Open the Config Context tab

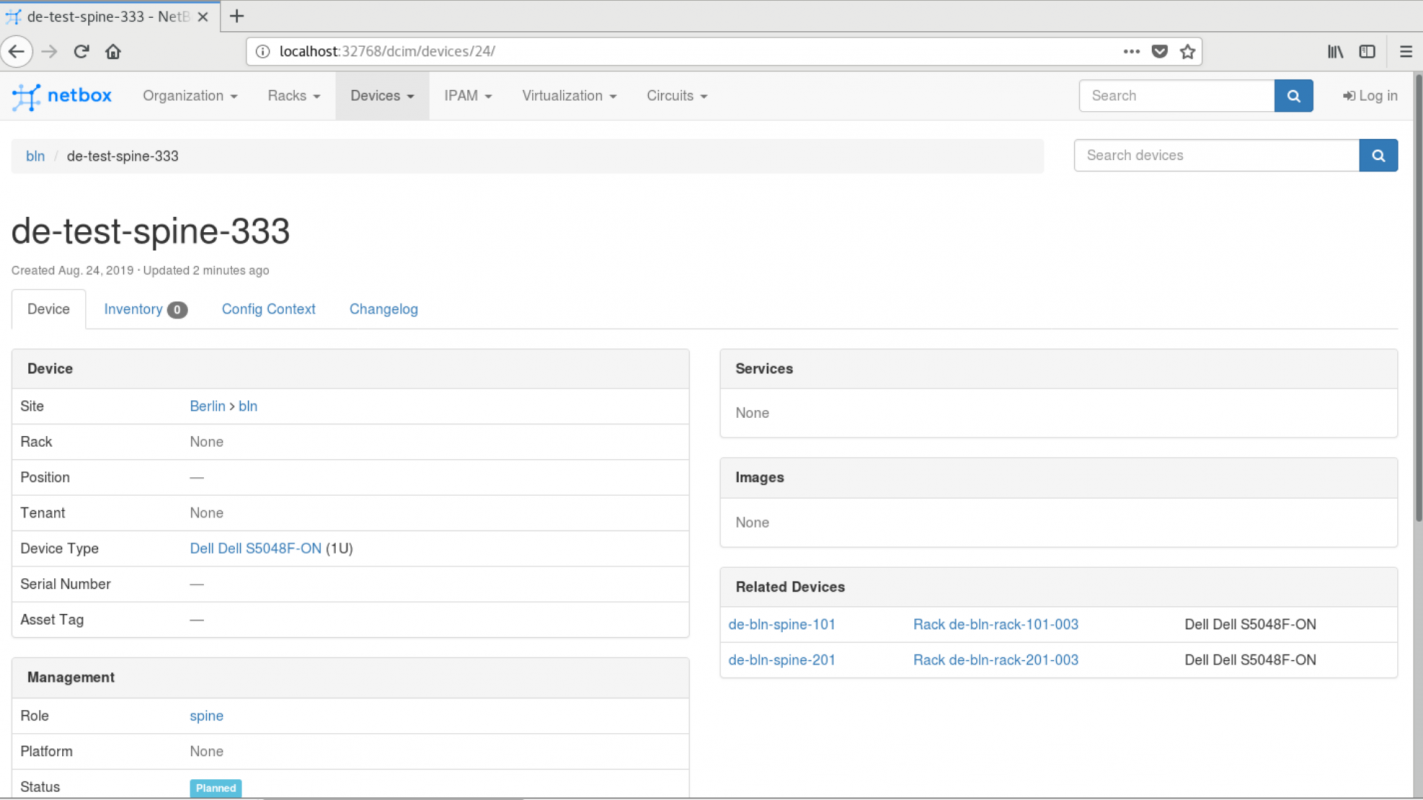pyautogui.click(x=268, y=309)
